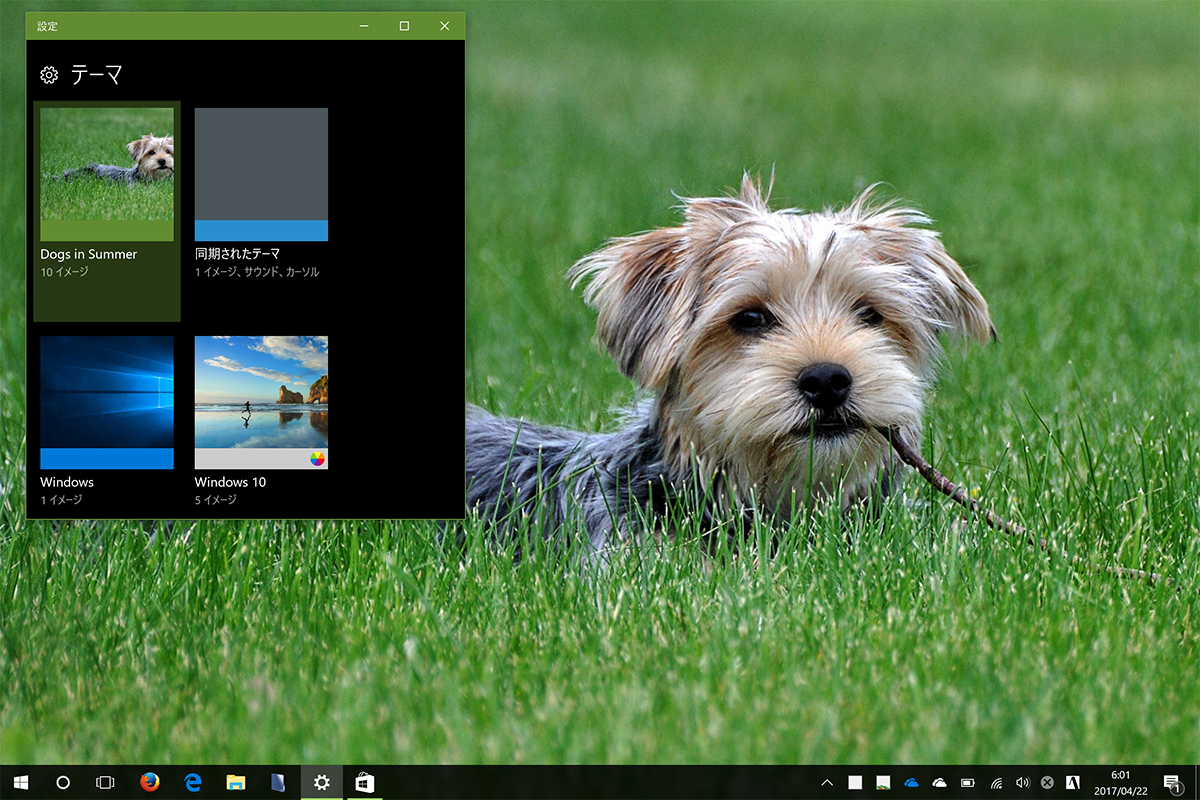Launch Firefox from the taskbar
The height and width of the screenshot is (800, 1200).
(150, 782)
